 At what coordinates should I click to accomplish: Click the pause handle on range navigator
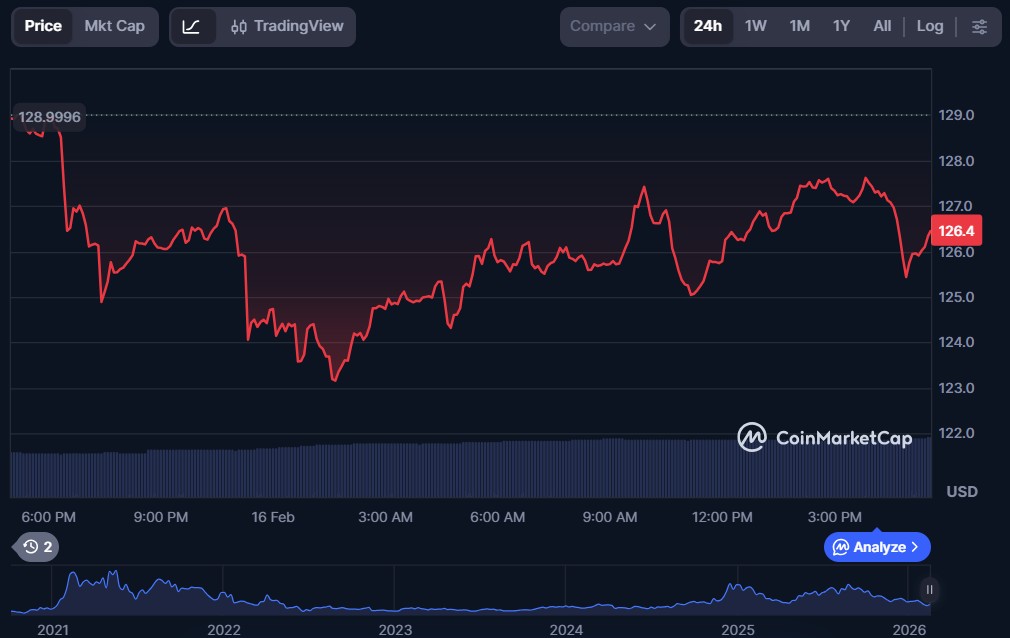[930, 589]
